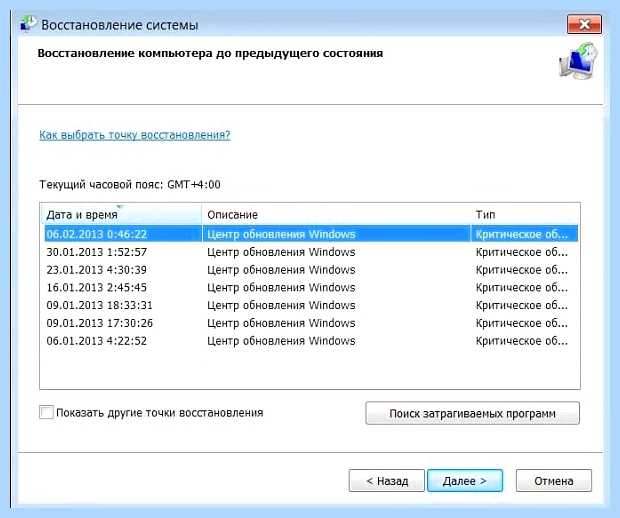Select restore point 09.01.2013 18:33:31
This screenshot has height=518, width=620.
pos(311,305)
